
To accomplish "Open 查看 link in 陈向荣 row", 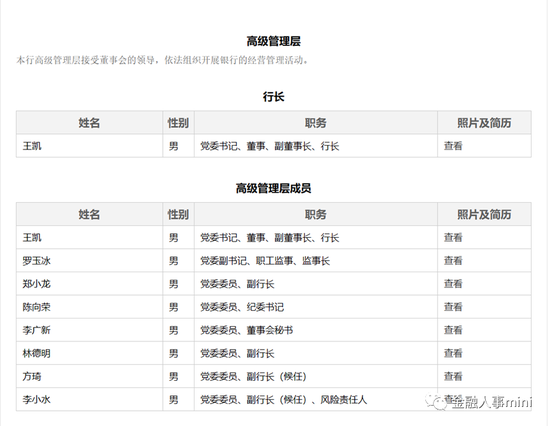I will (x=453, y=307).
